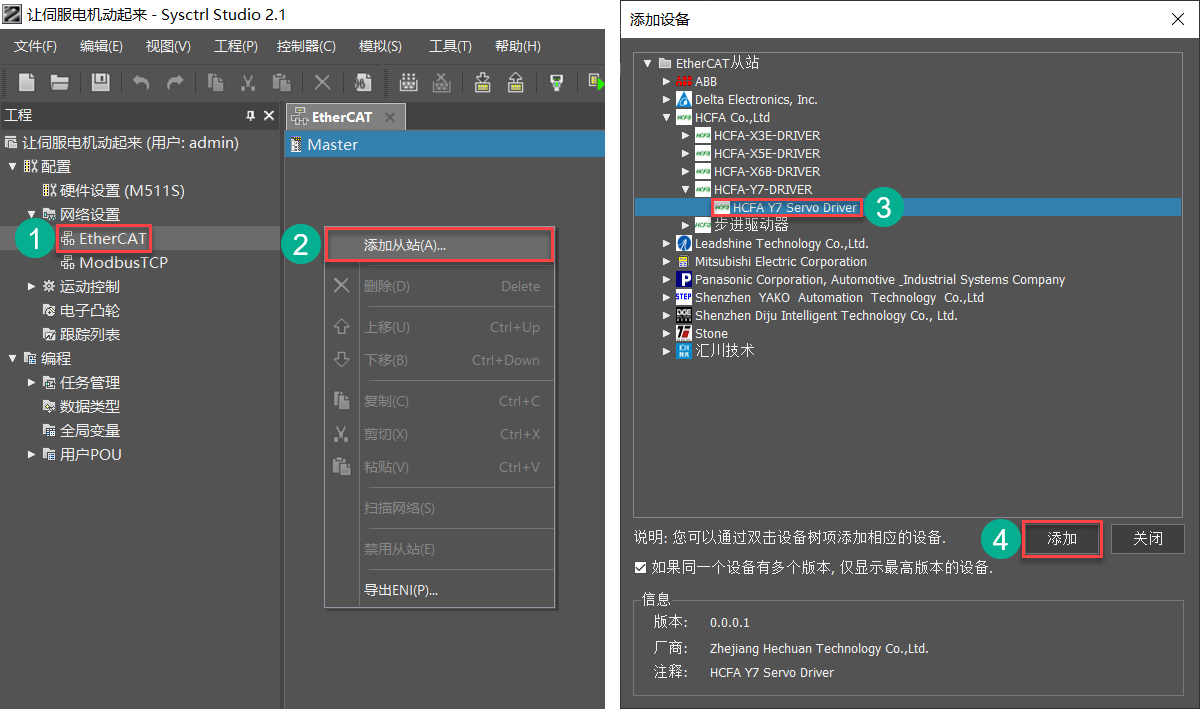Expand Delta Electronics, Inc. node
This screenshot has width=1200, height=709.
click(667, 99)
